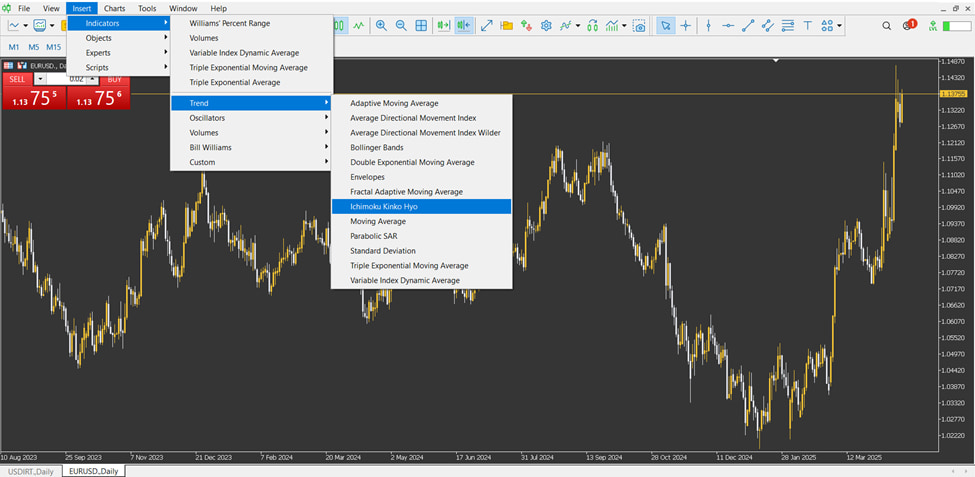The image size is (975, 477).
Task: Click the trade volume input field
Action: 67,79
